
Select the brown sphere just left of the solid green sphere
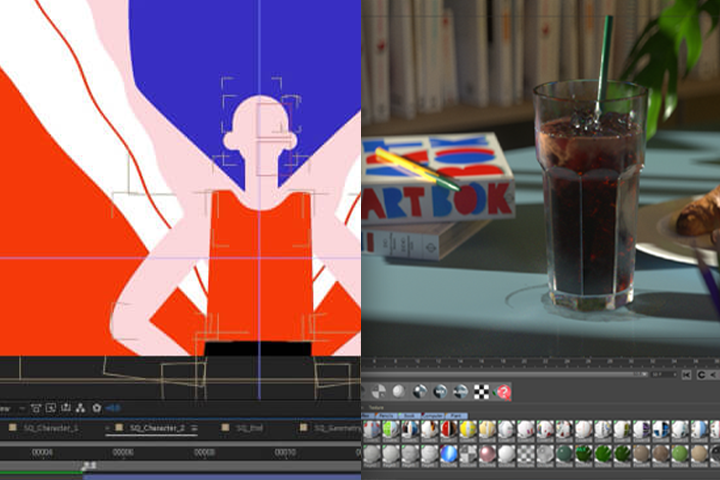[x=661, y=454]
